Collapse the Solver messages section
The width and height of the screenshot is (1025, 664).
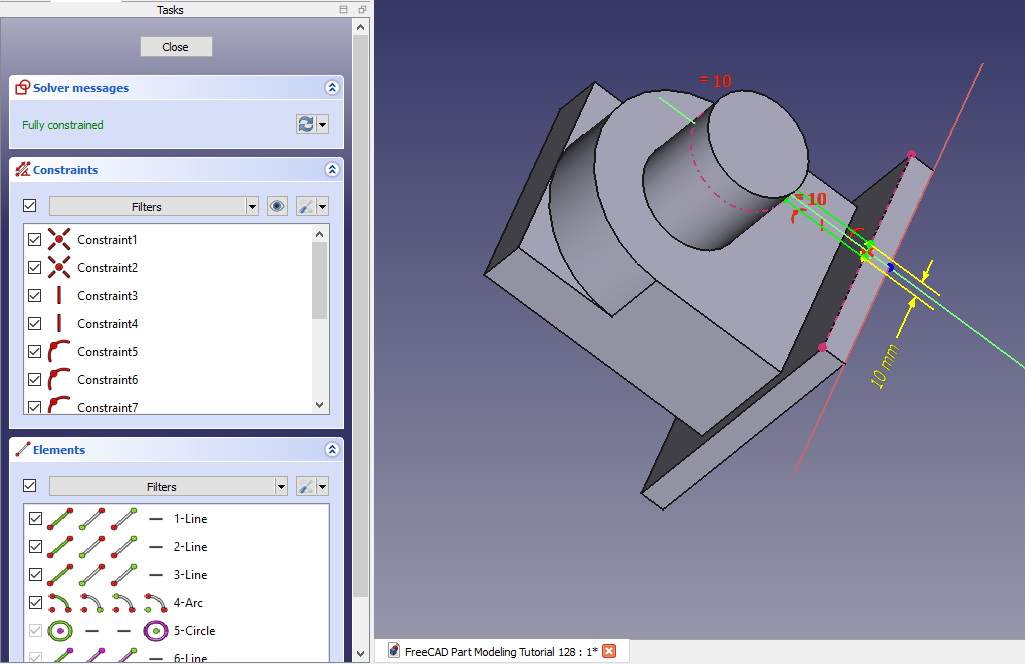[x=332, y=88]
